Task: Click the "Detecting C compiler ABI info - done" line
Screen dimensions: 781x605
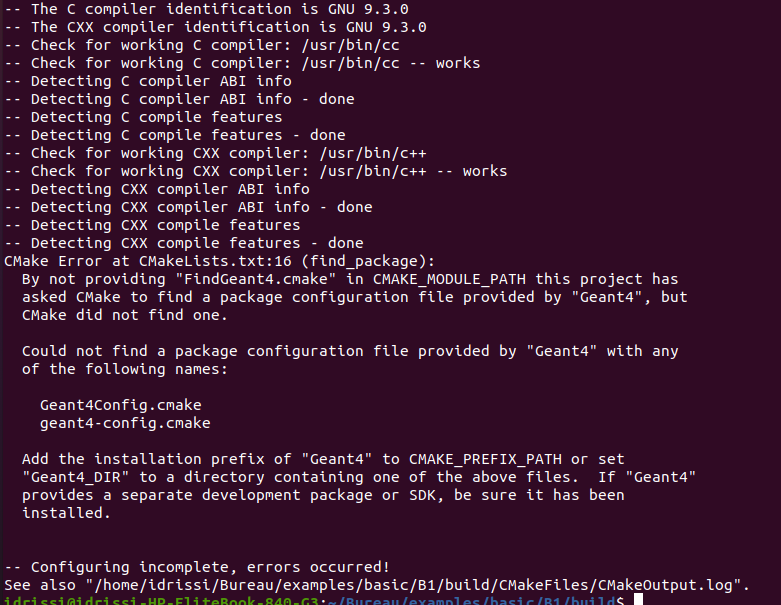Action: coord(179,99)
